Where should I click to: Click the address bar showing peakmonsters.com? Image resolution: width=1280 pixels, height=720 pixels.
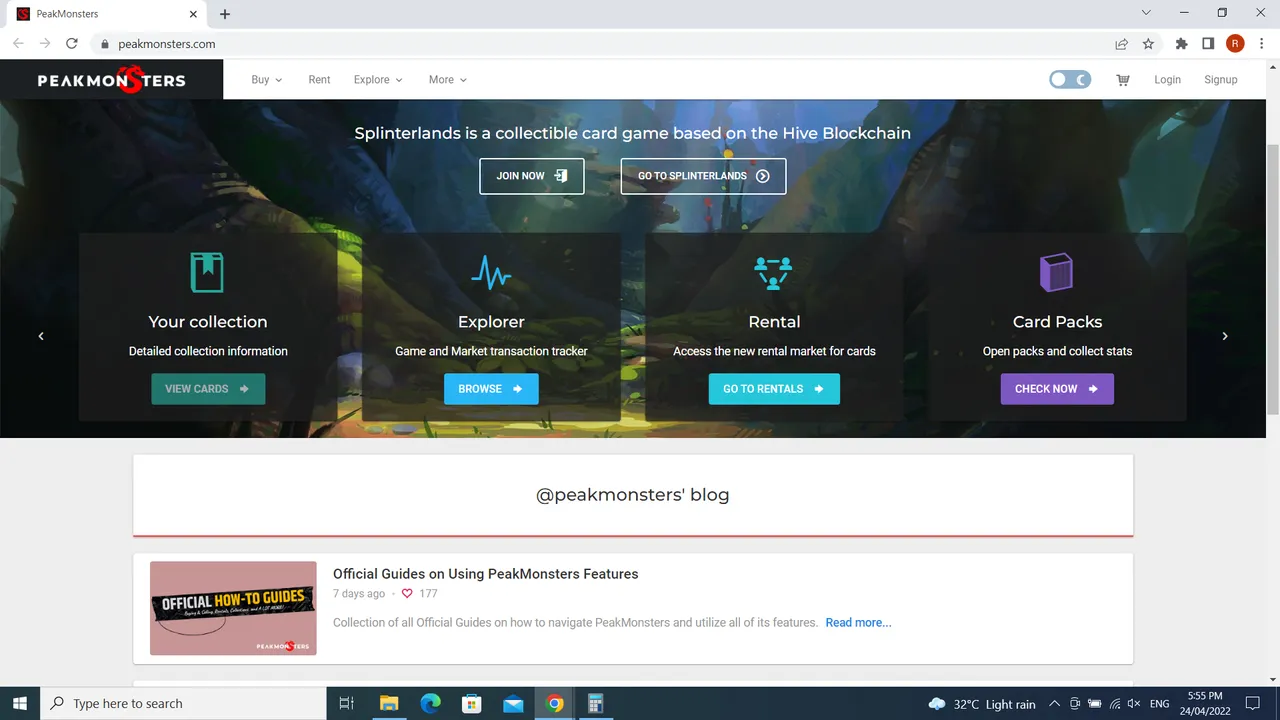point(600,44)
